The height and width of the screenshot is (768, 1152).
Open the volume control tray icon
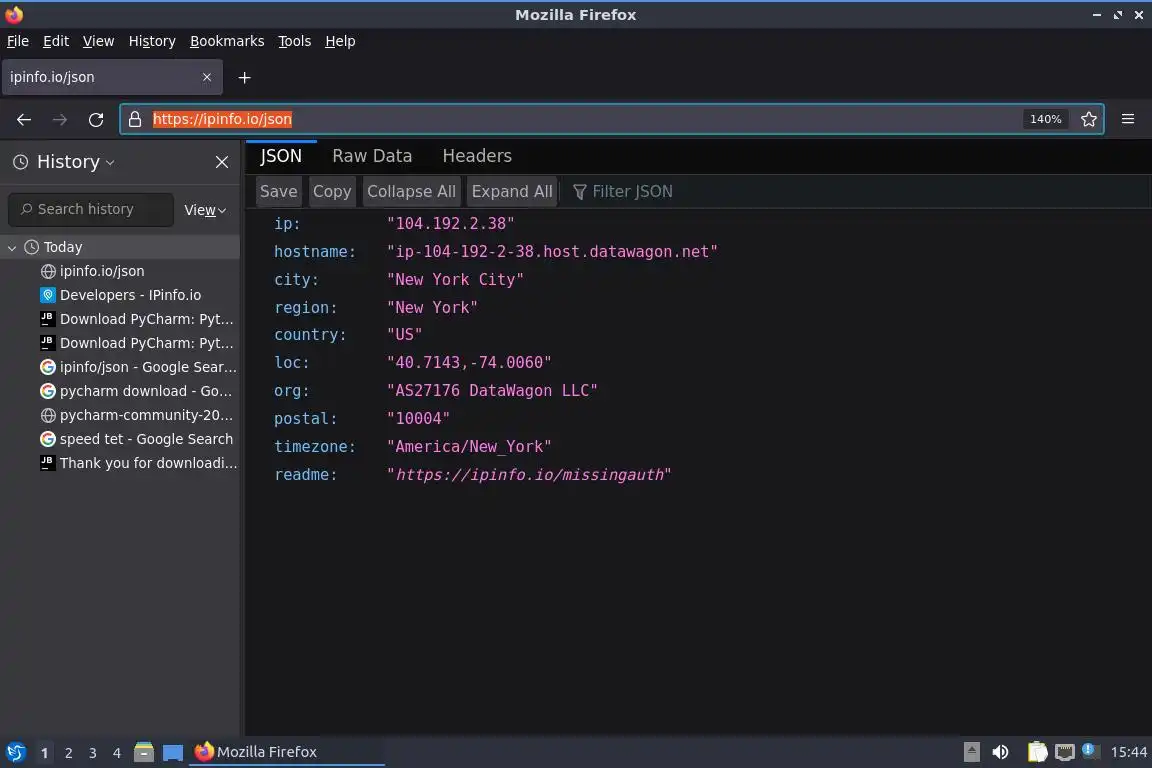click(1000, 752)
